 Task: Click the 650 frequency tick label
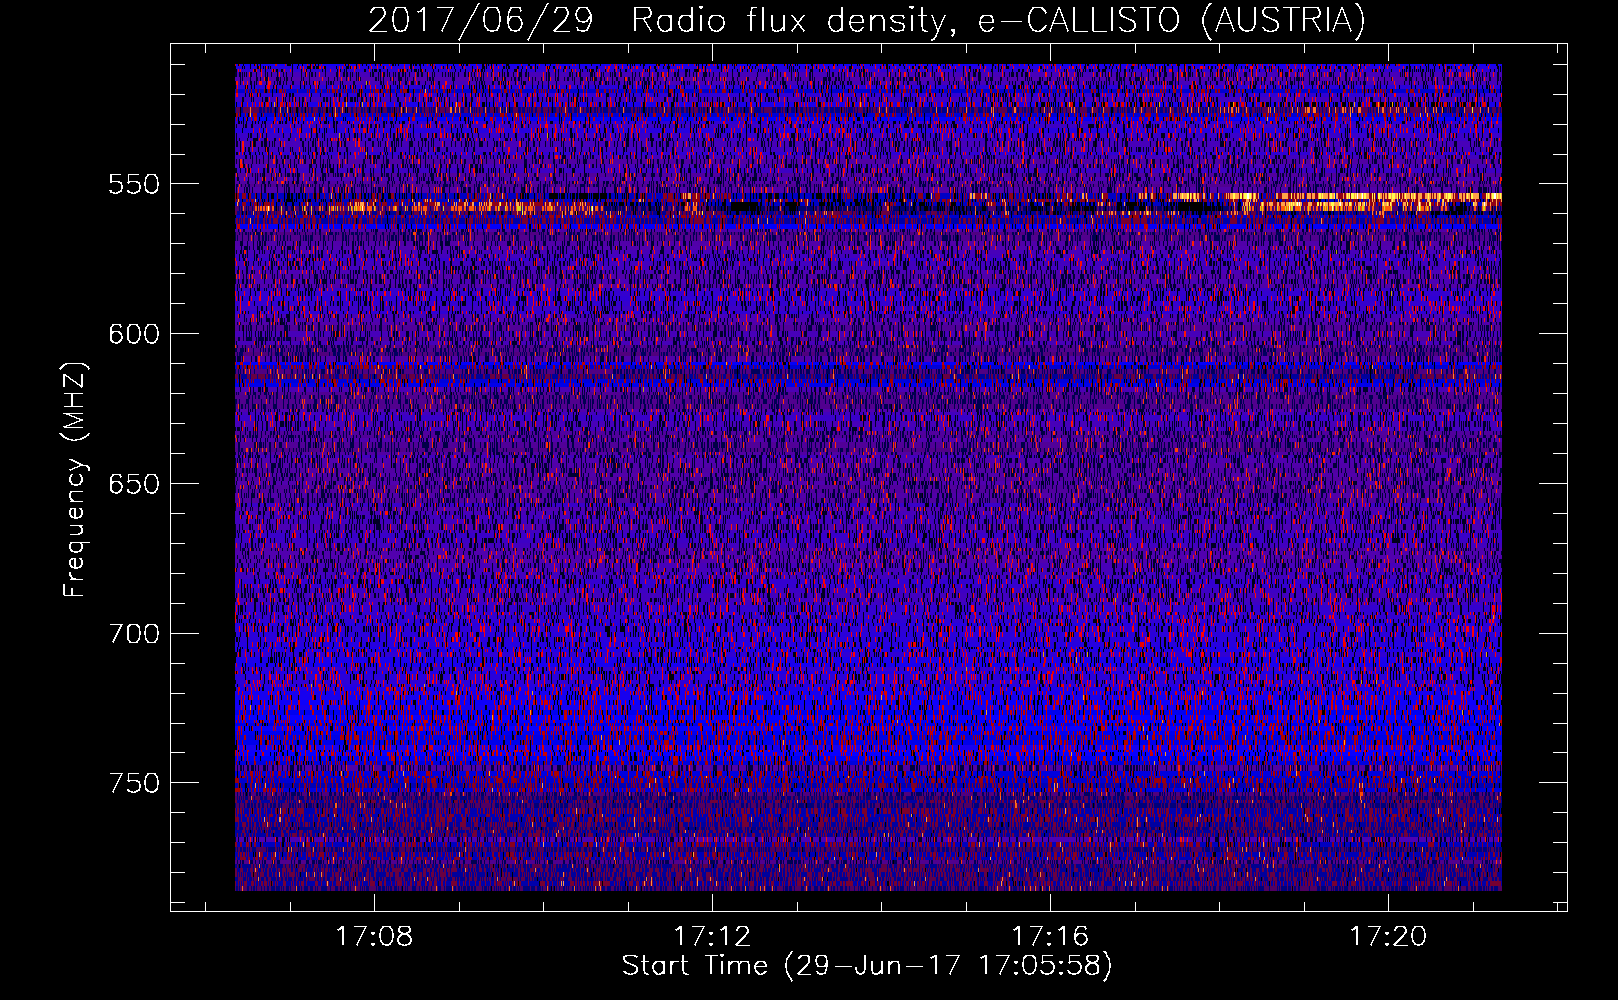tap(134, 484)
